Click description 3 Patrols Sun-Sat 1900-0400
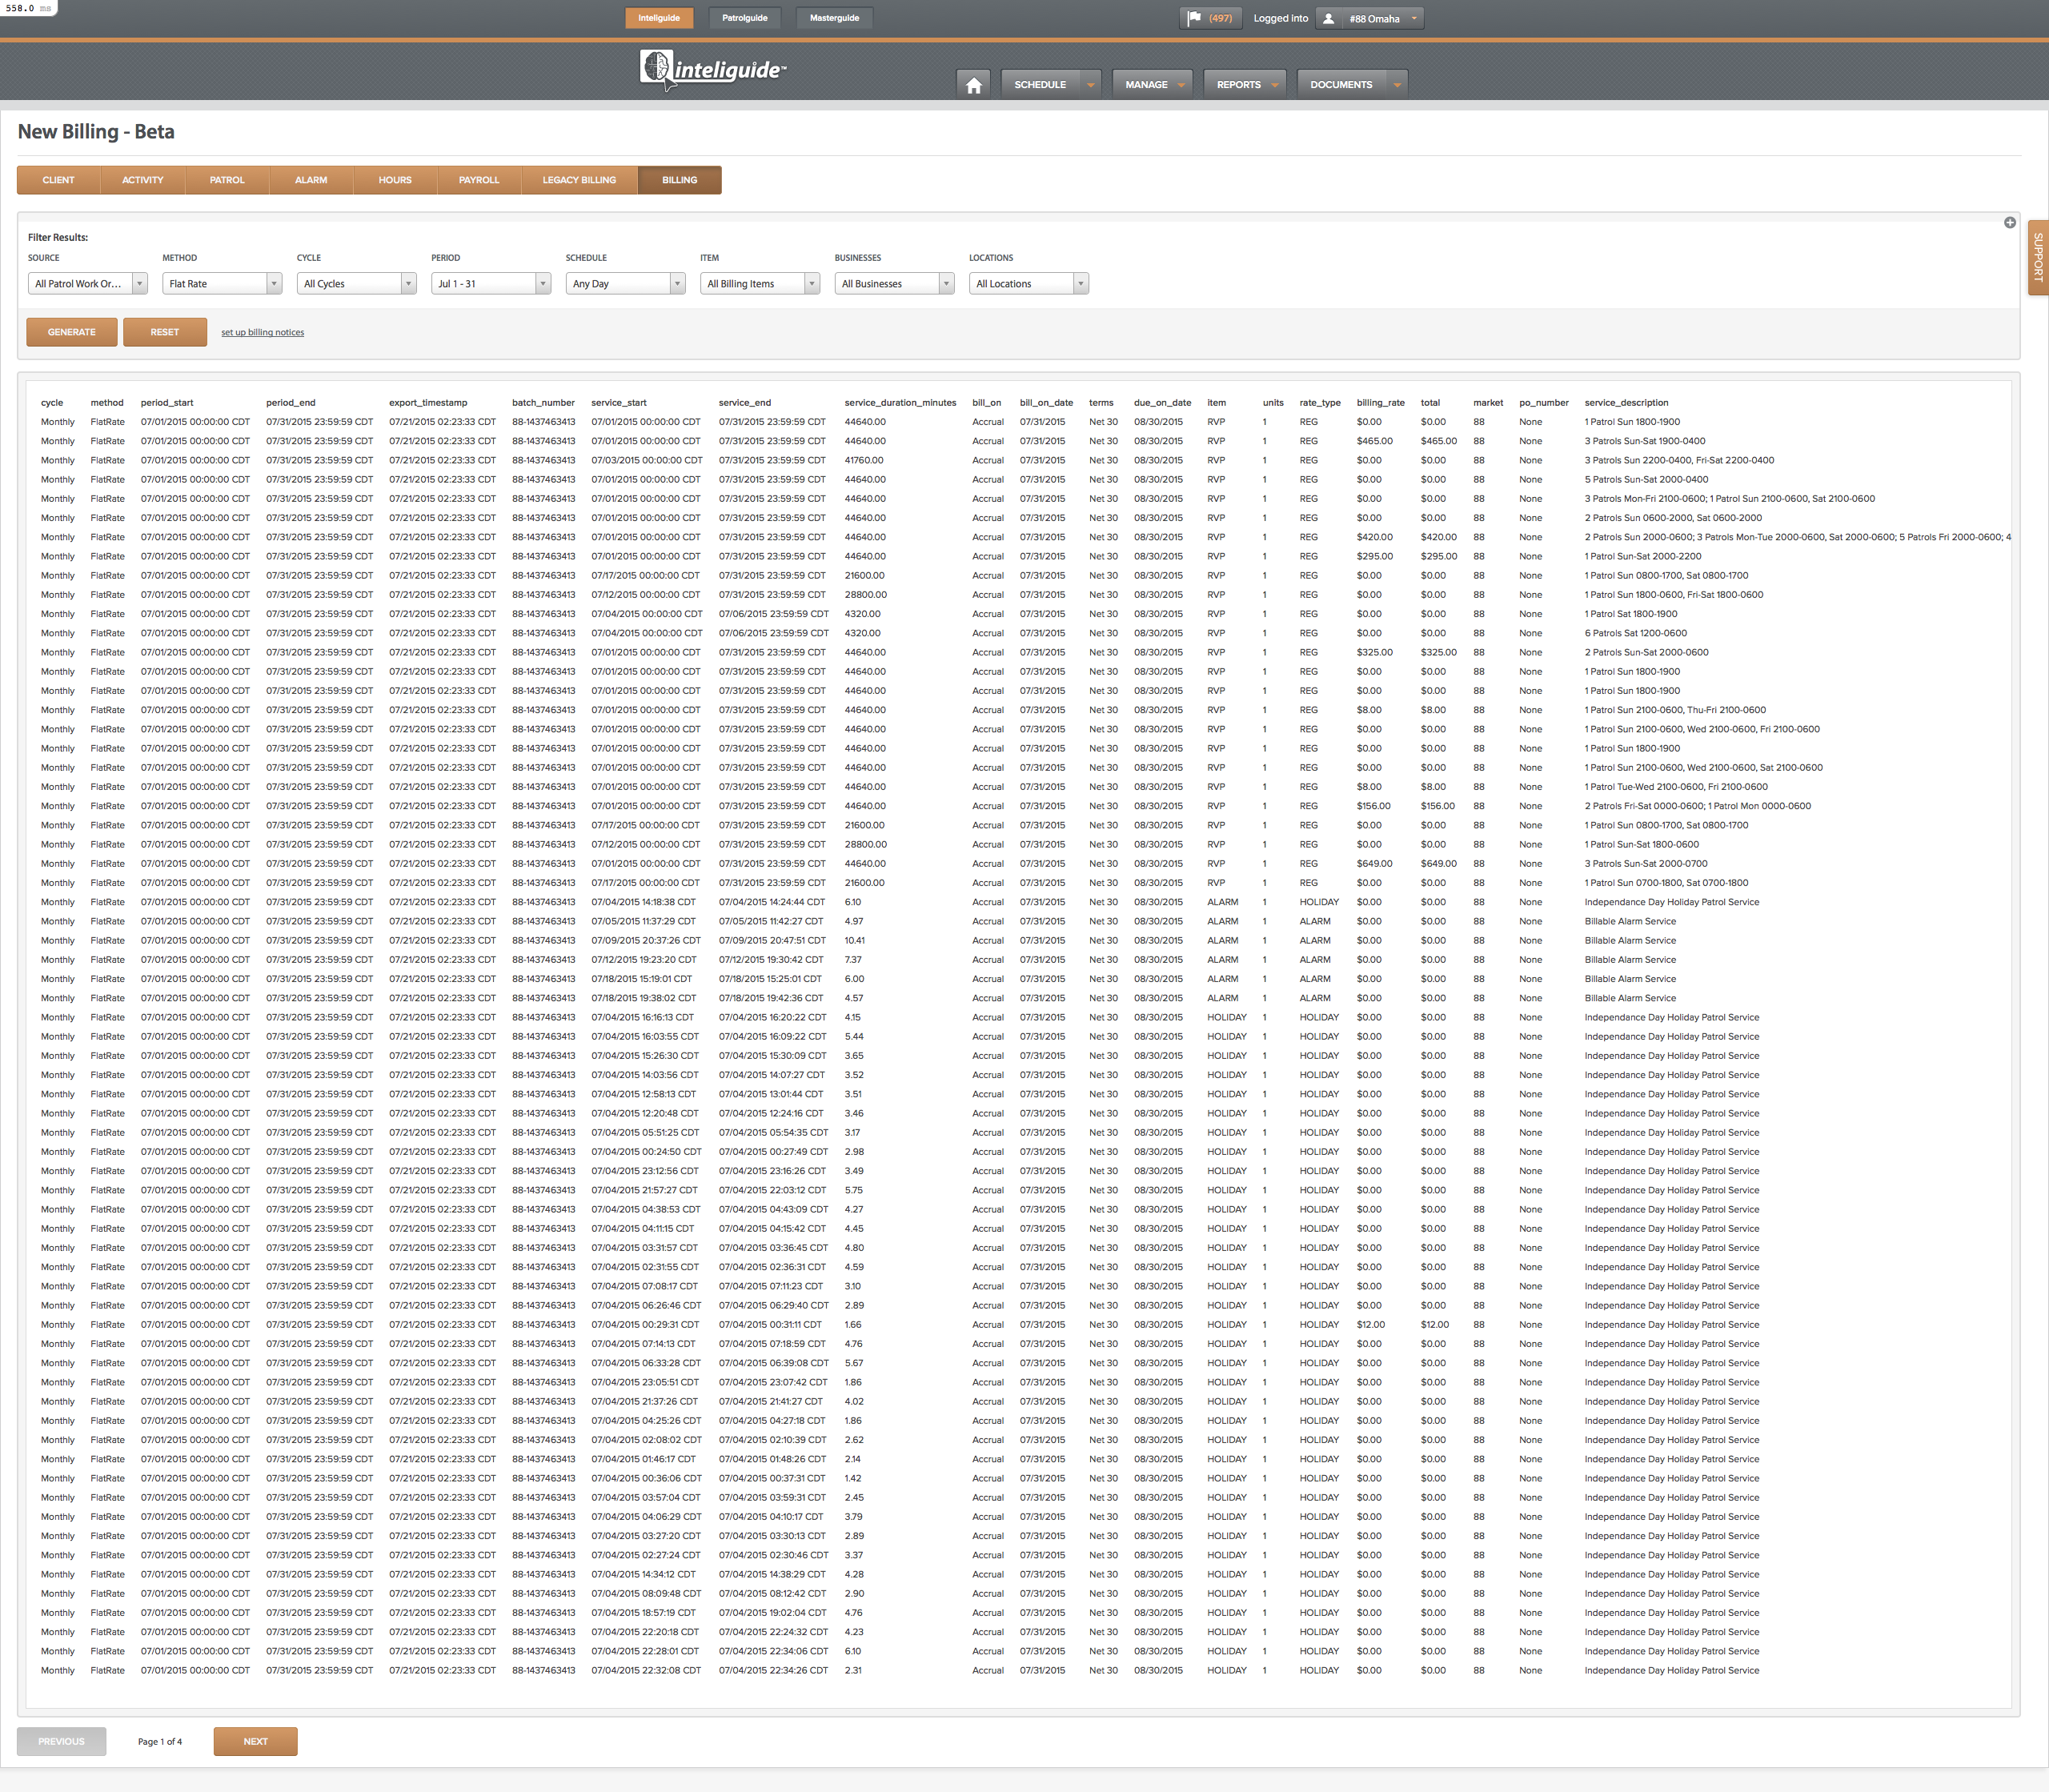The image size is (2049, 1792). coord(1645,441)
